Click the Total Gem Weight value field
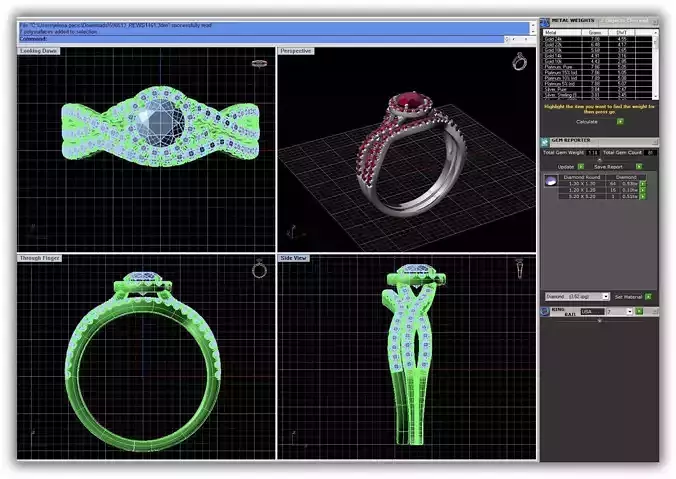 (x=593, y=153)
